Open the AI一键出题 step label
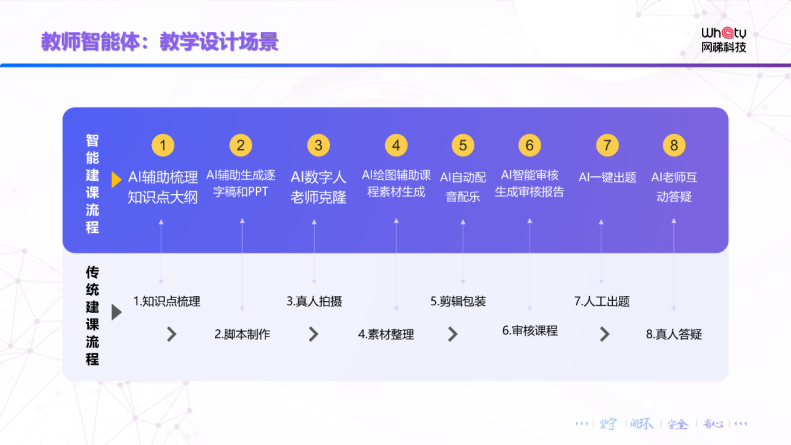 click(x=607, y=177)
